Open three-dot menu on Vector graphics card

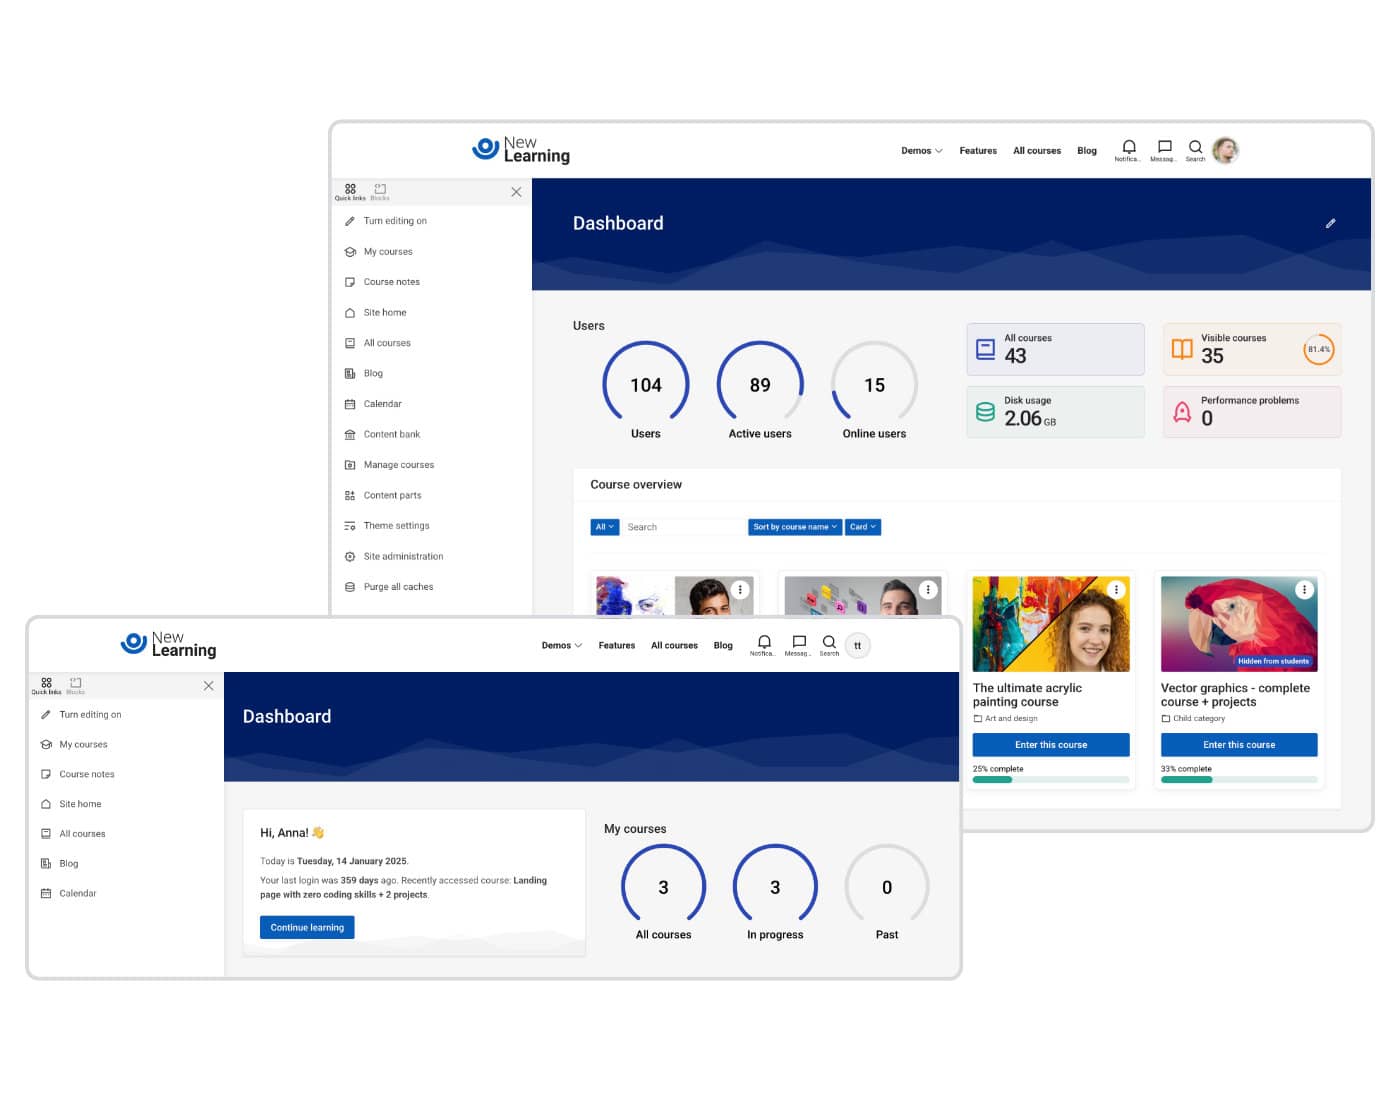tap(1304, 590)
